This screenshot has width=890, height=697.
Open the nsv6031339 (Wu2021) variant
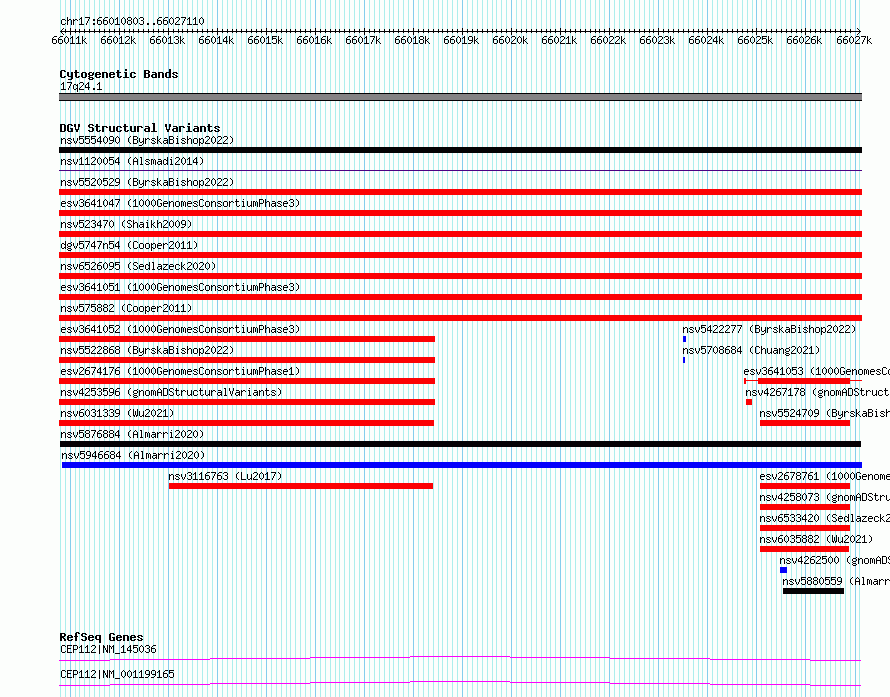117,413
